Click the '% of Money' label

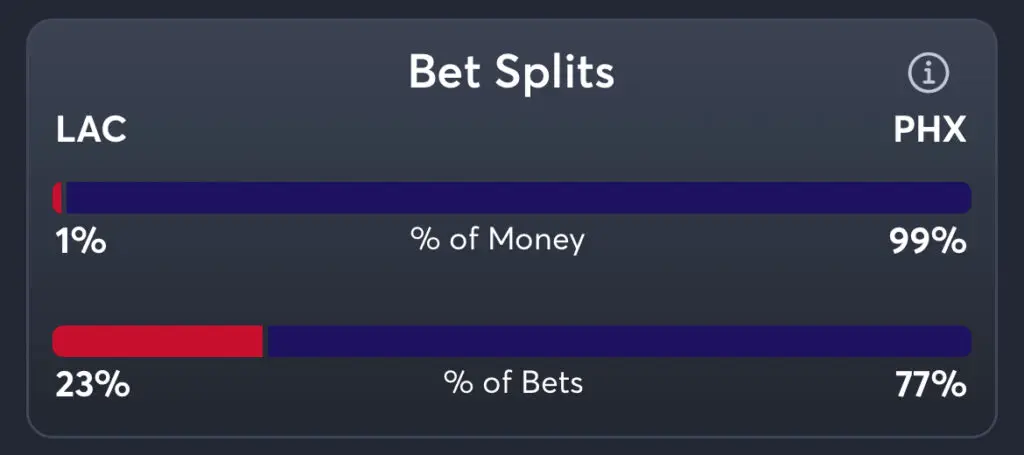pos(497,240)
